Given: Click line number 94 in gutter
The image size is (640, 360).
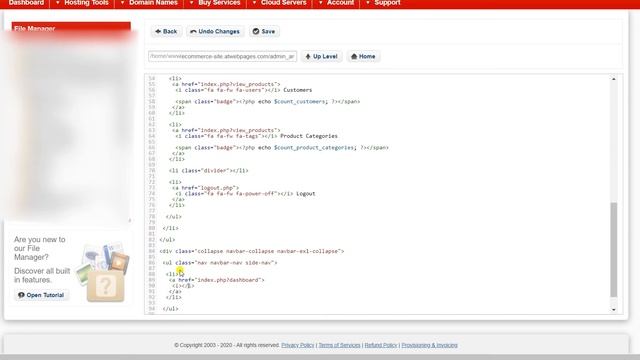Looking at the screenshot, I should [152, 309].
